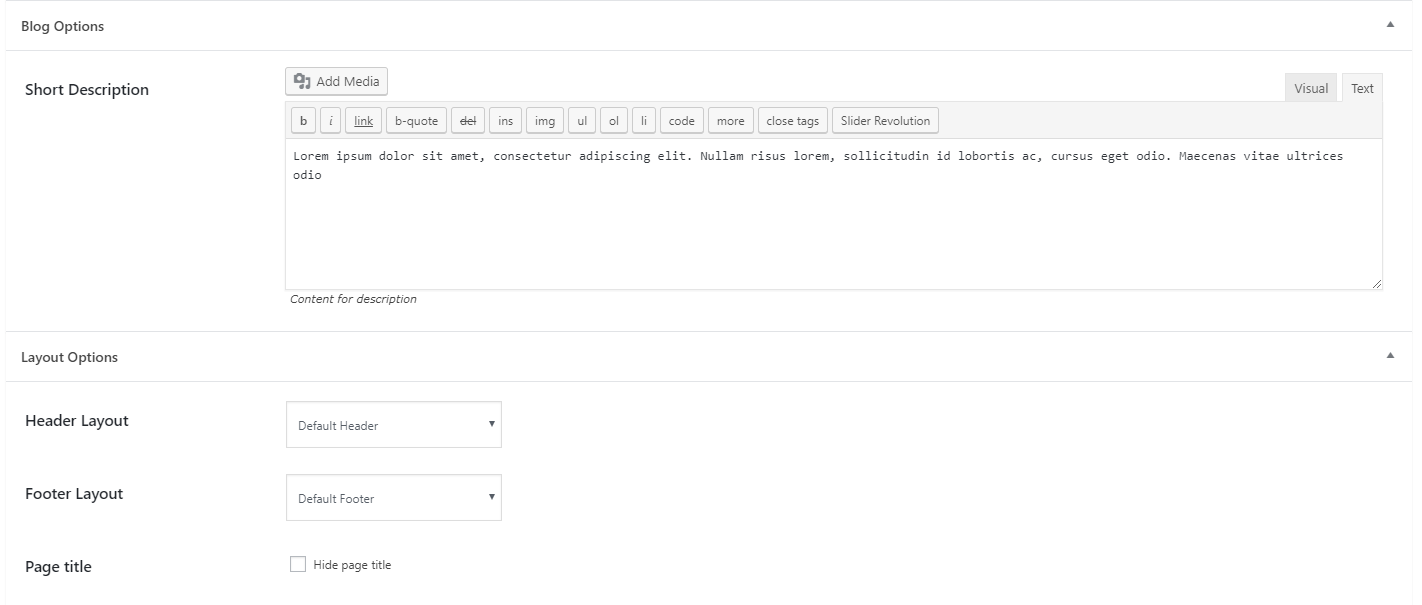Apply italic with the i quicktag

coord(330,121)
